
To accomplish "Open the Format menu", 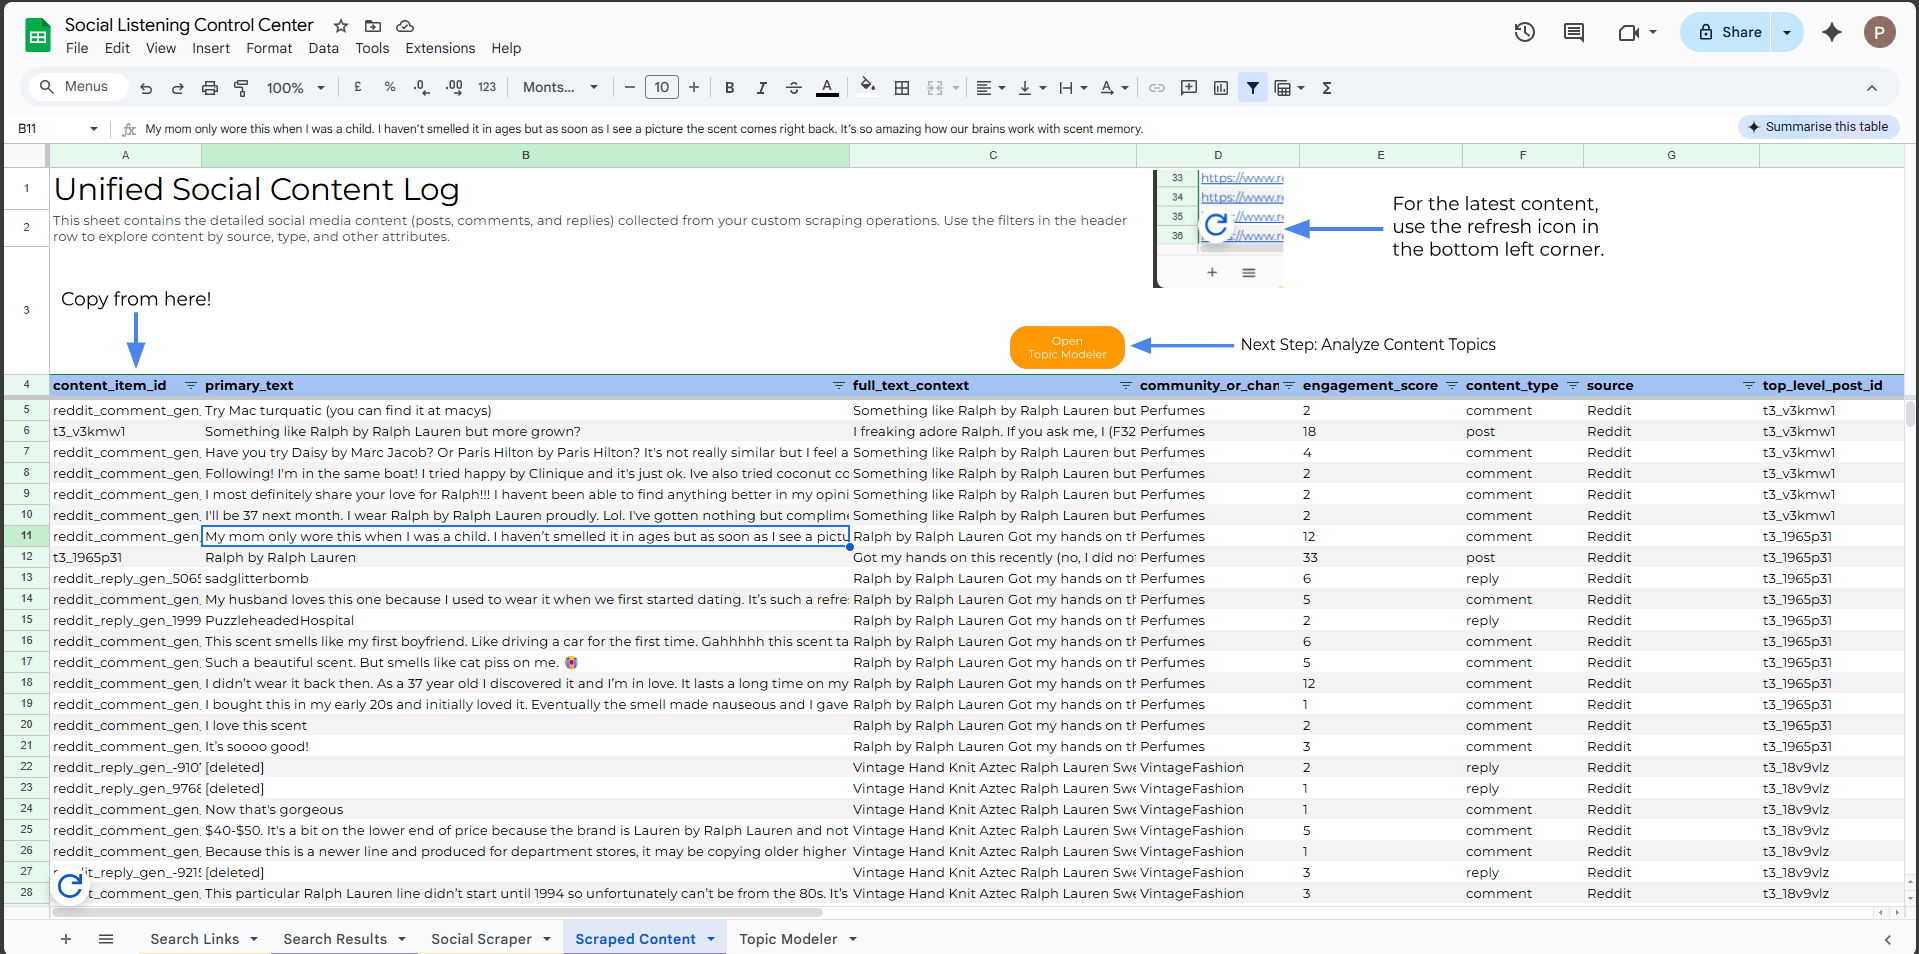I will (269, 48).
